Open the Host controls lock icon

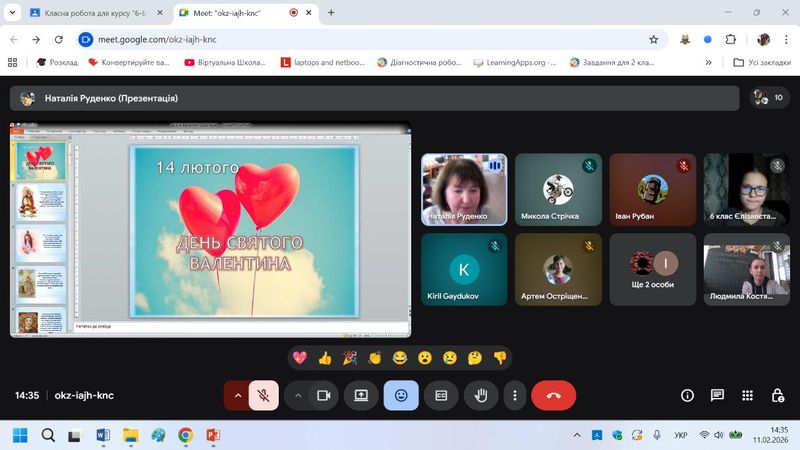pyautogui.click(x=777, y=395)
